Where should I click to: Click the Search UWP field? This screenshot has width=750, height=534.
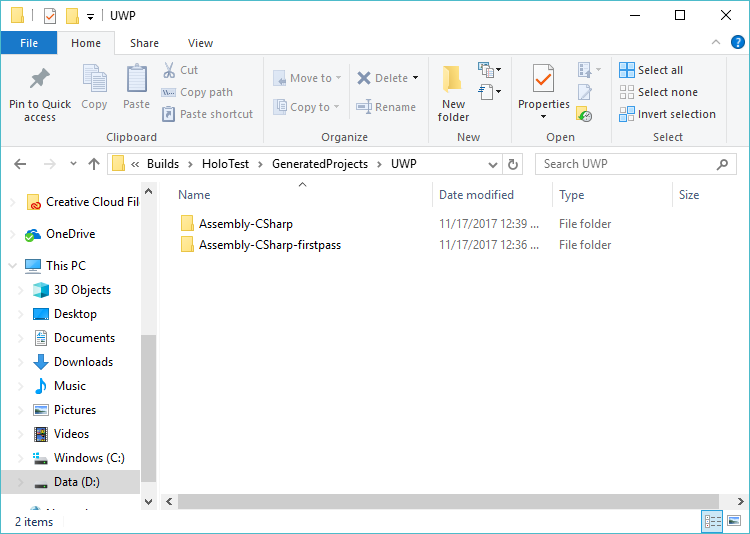tap(636, 164)
